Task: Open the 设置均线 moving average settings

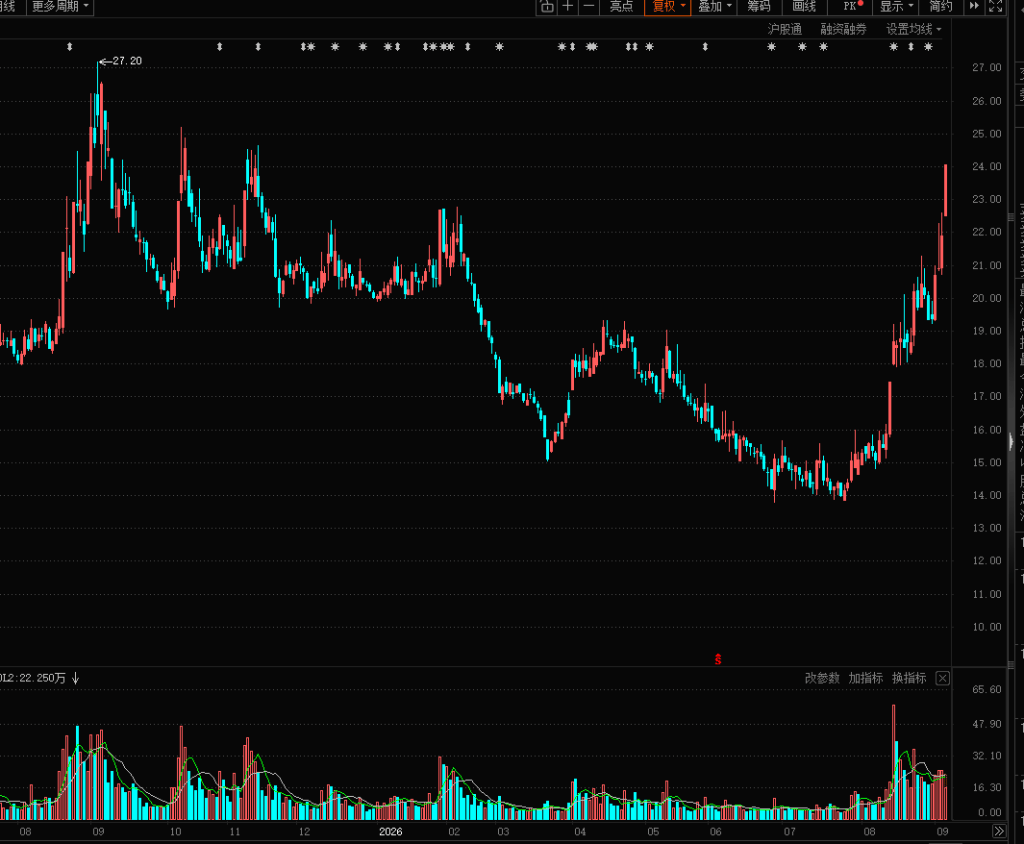Action: pos(913,29)
